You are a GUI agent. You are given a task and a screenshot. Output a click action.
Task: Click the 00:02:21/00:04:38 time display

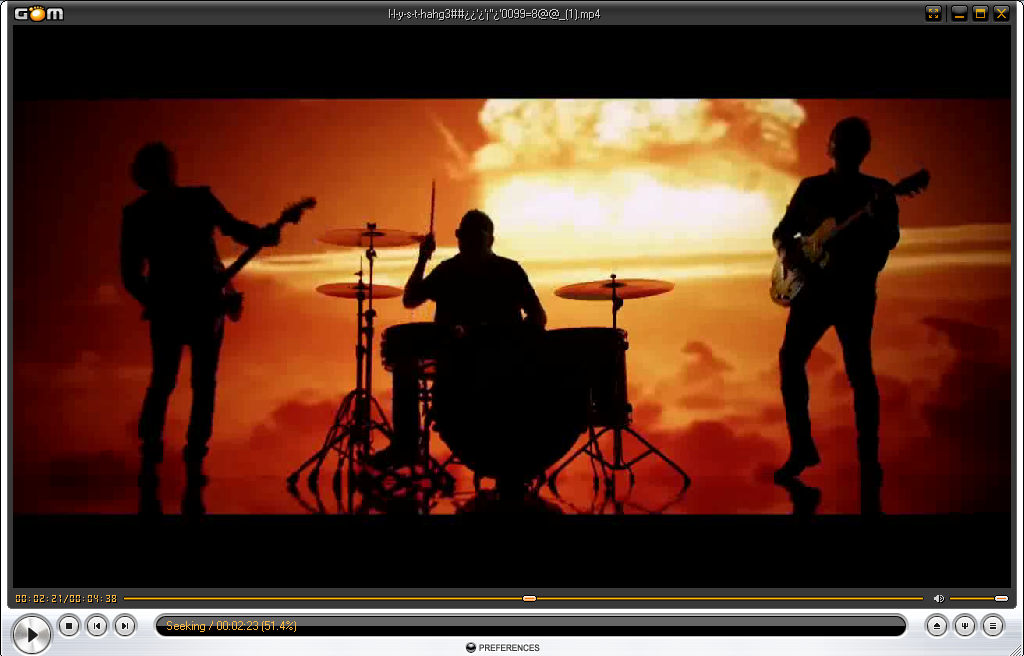point(66,599)
